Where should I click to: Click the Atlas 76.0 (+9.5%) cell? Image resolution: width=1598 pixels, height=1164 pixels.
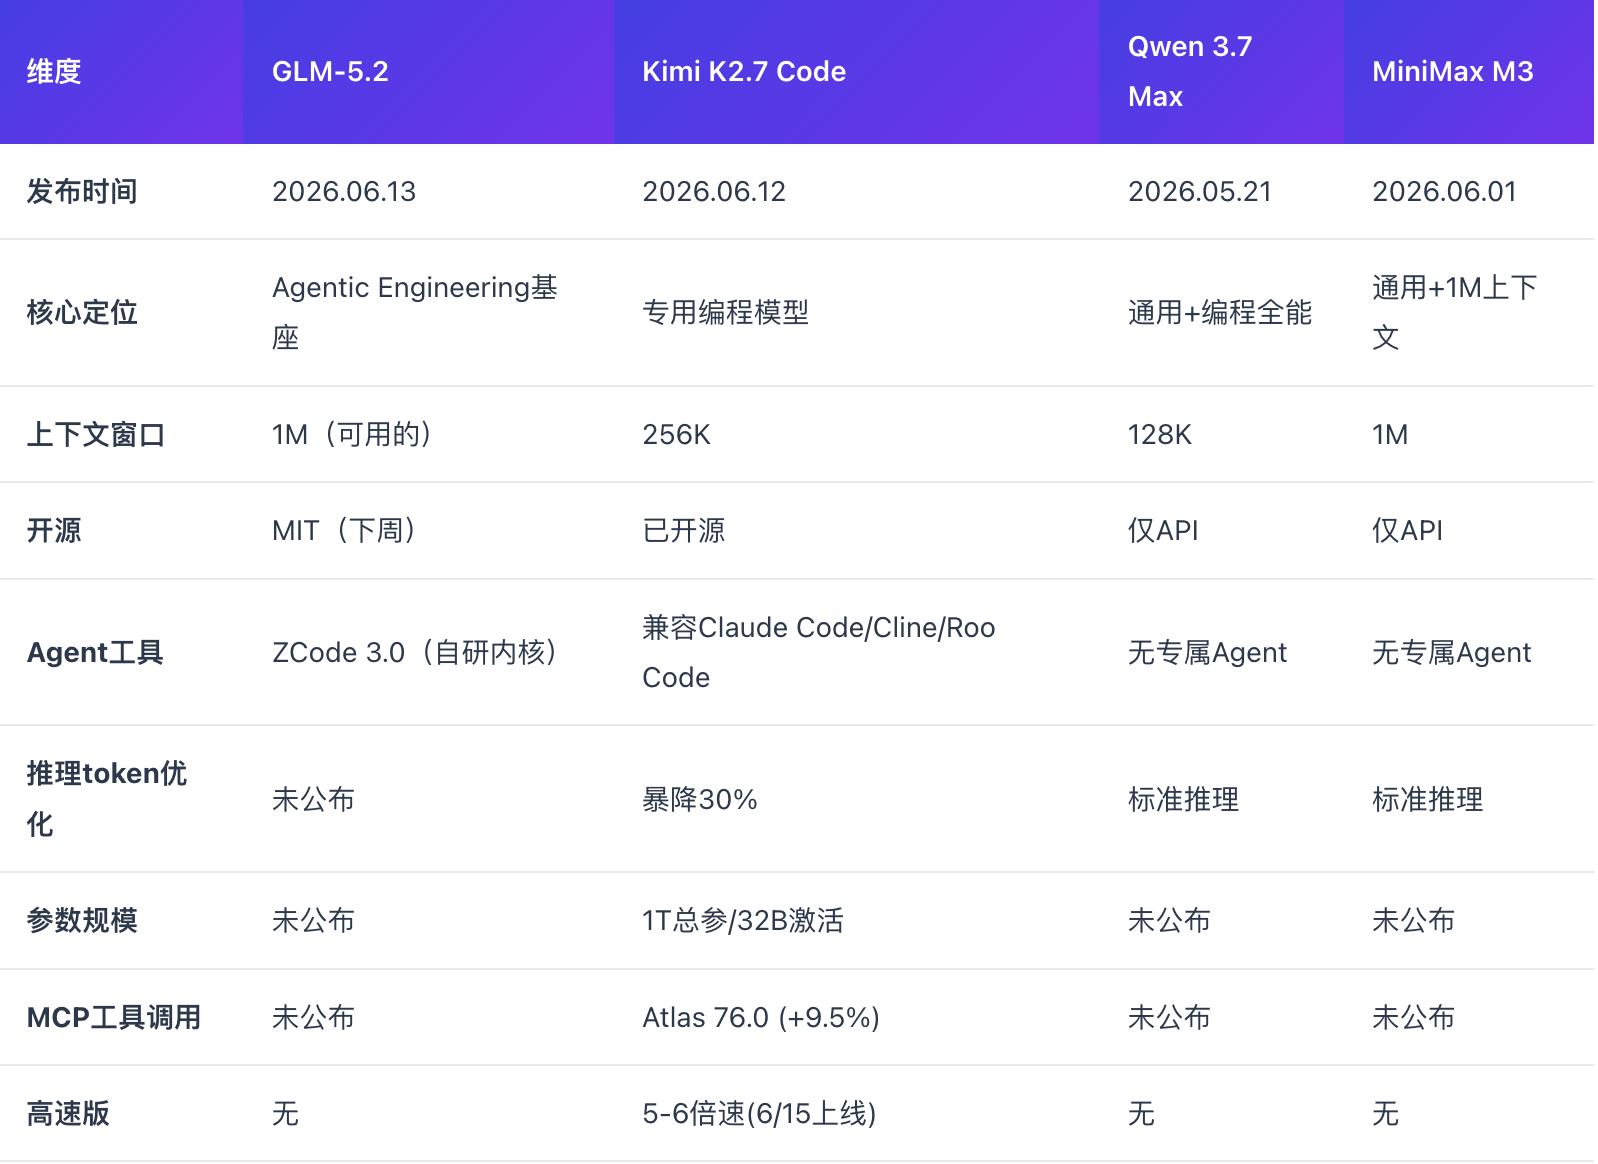tap(761, 1018)
